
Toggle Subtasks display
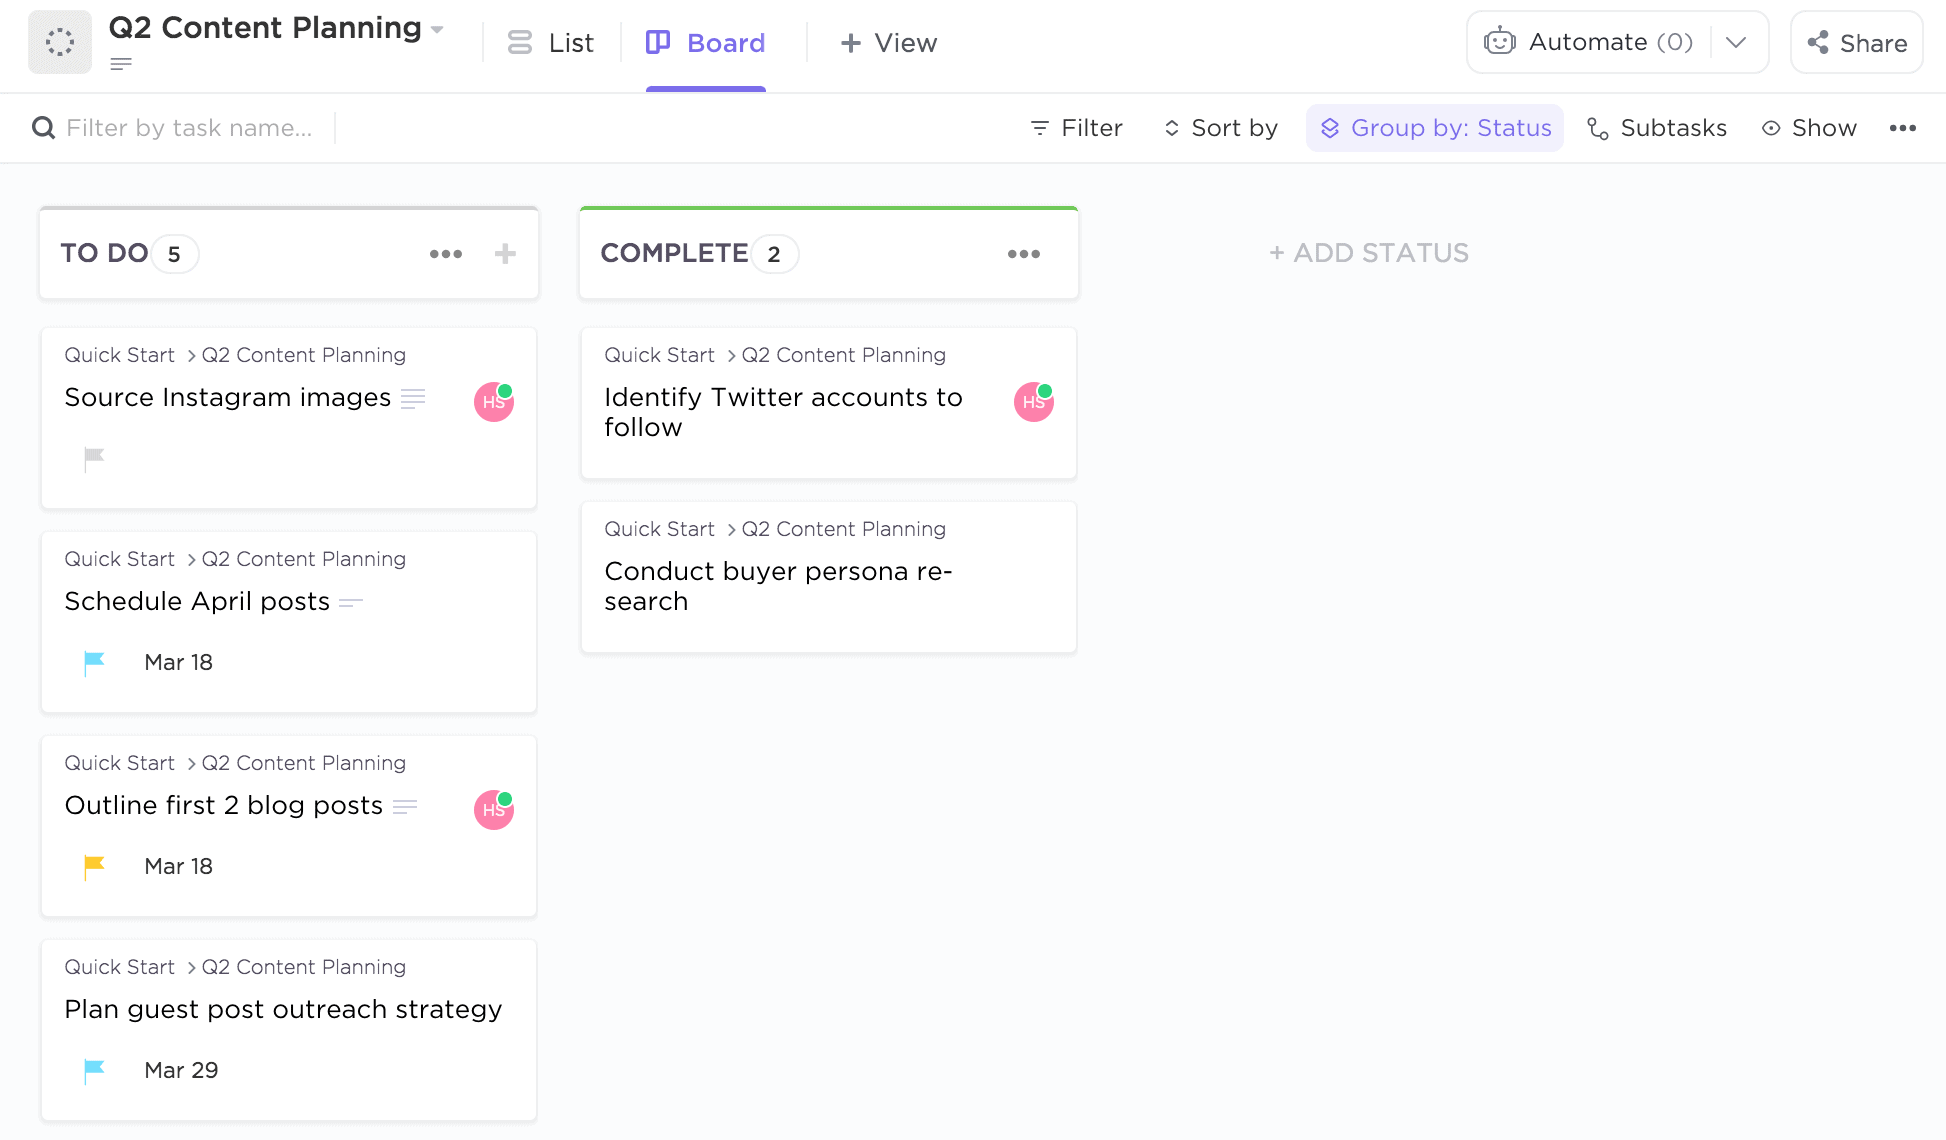(x=1657, y=128)
